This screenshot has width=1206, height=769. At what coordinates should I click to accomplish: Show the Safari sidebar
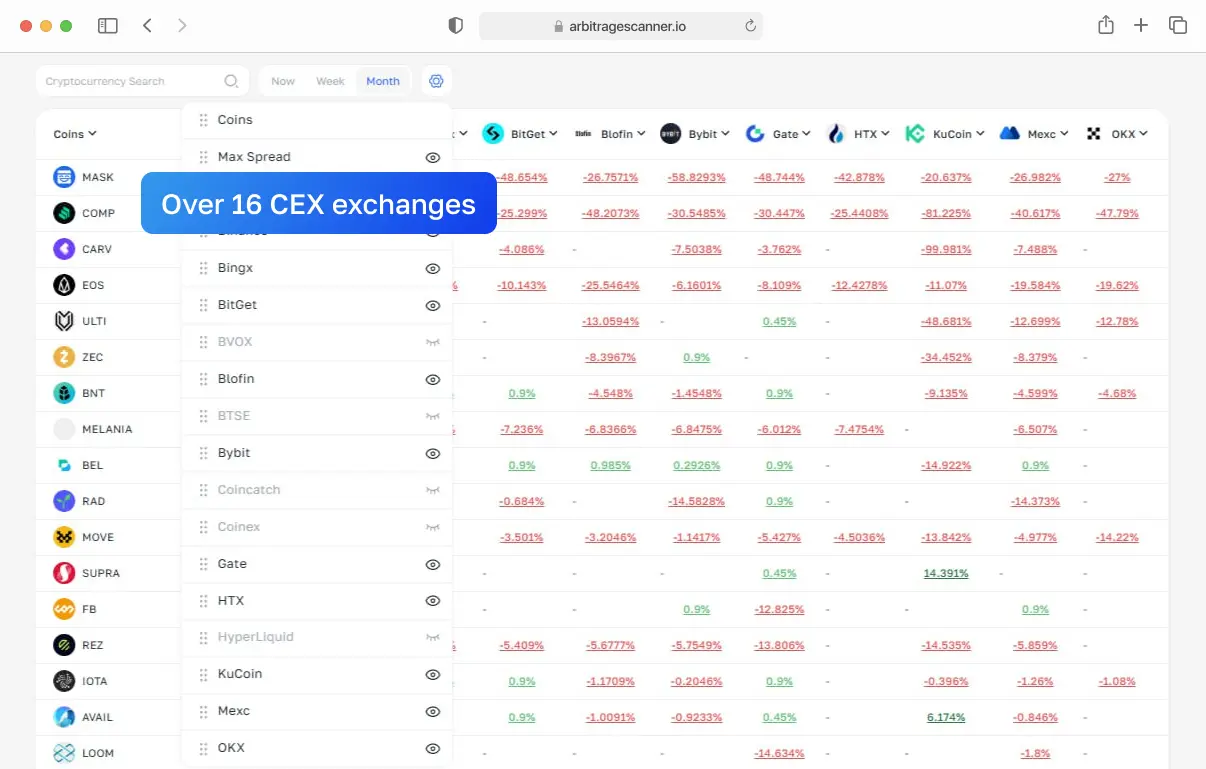(108, 26)
